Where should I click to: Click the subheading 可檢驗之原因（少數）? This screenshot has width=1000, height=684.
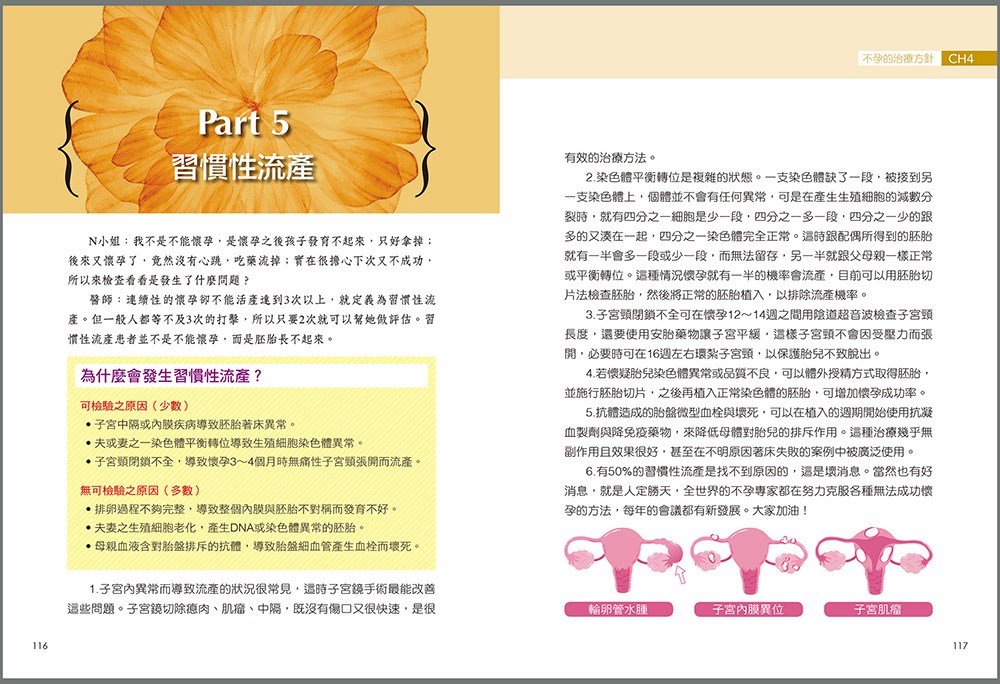(135, 405)
